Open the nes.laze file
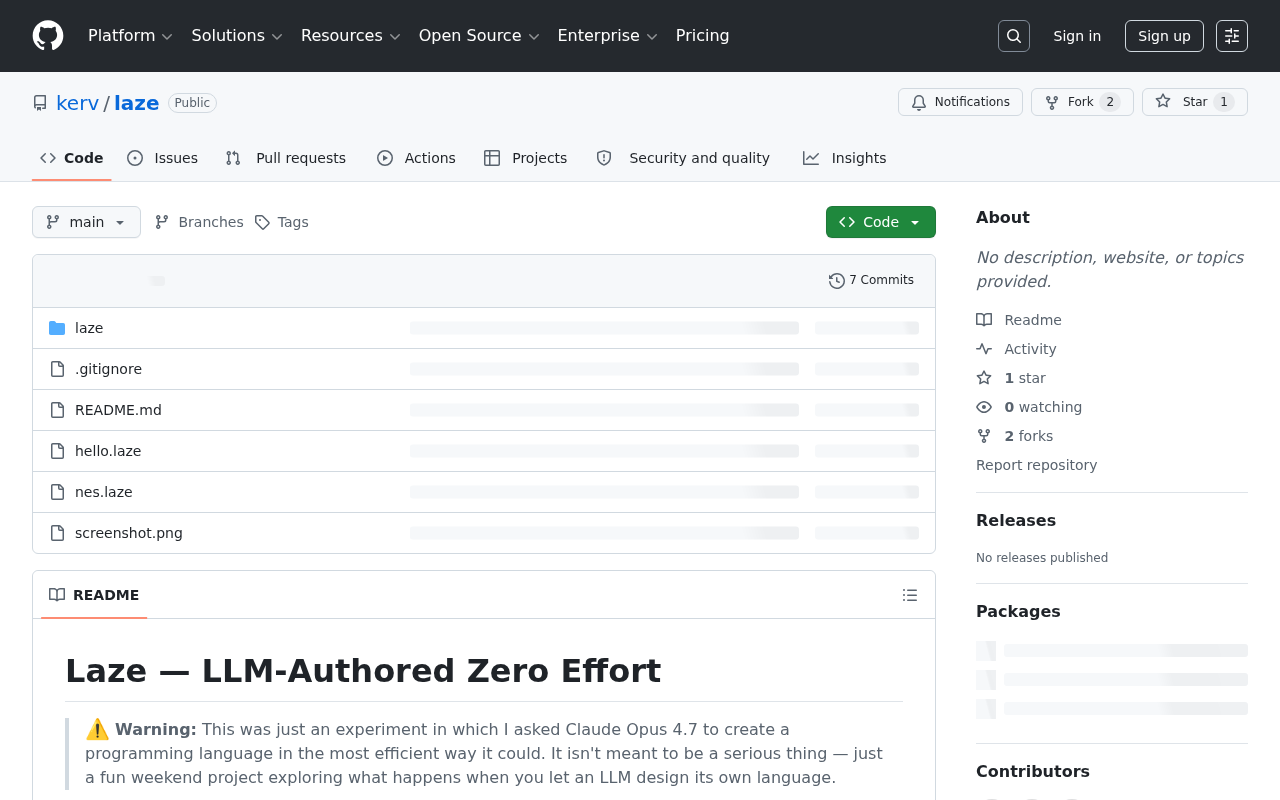This screenshot has width=1280, height=800. (104, 492)
